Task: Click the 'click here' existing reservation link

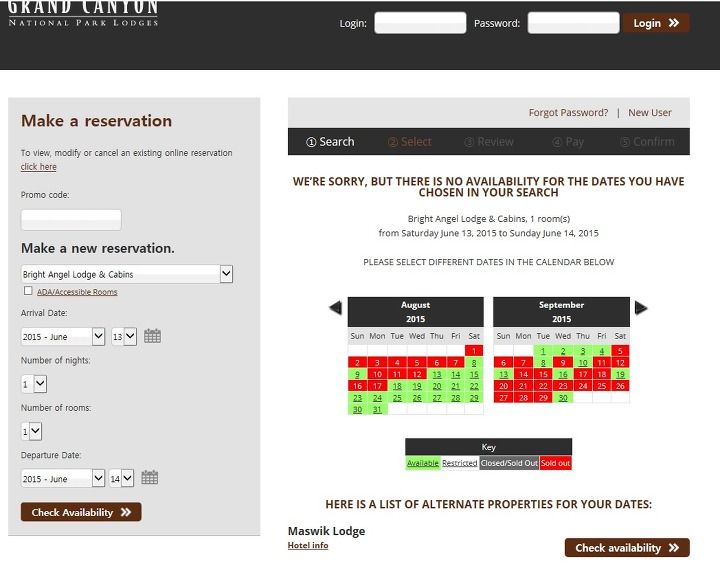Action: click(39, 167)
